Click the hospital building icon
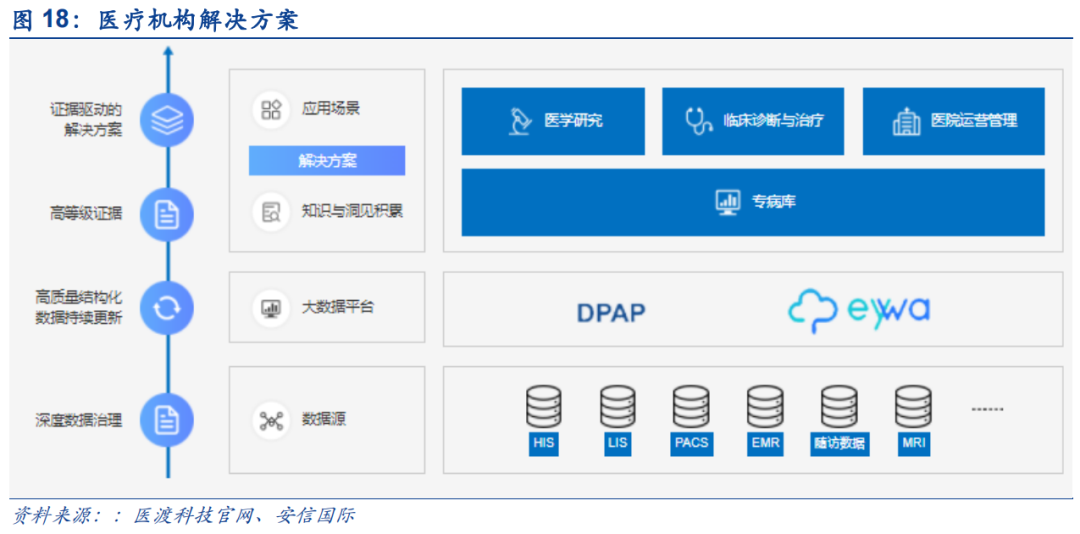 coord(906,121)
